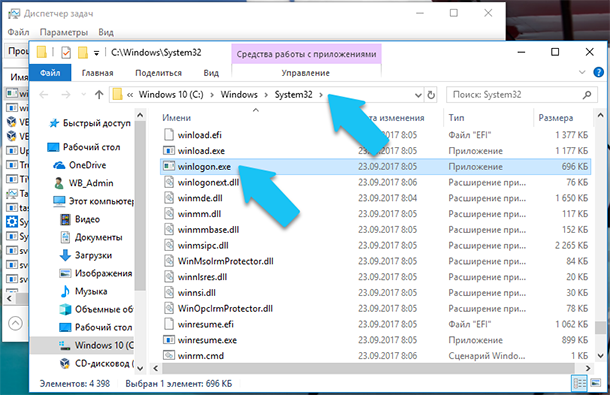Expand the ribbon with the chevron
Viewport: 610px width, 395px height.
point(582,72)
